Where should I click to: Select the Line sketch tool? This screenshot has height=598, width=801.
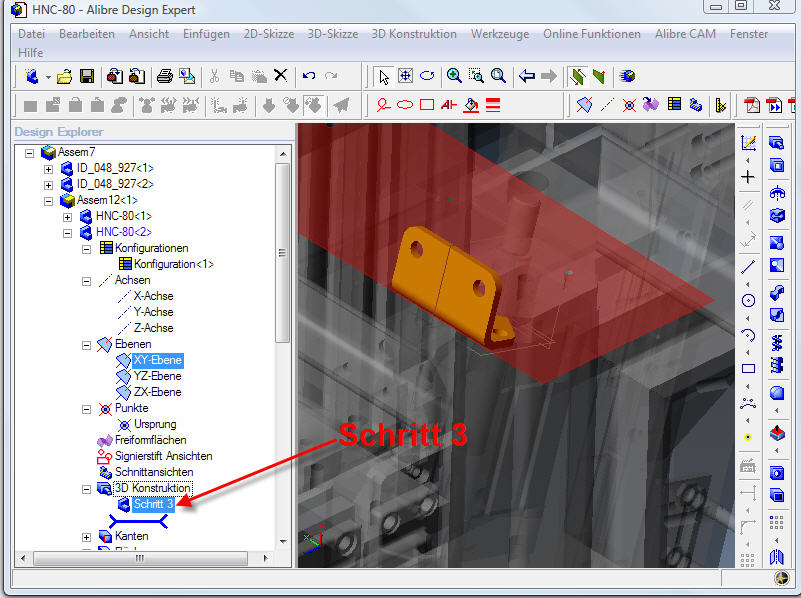(x=748, y=267)
